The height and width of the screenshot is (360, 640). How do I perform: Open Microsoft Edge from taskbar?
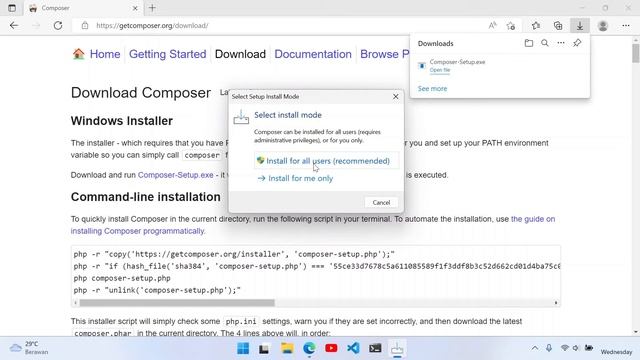(309, 349)
